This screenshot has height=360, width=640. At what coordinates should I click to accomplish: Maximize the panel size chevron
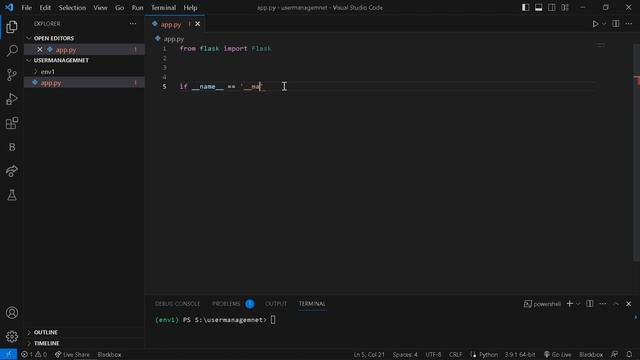(616, 304)
